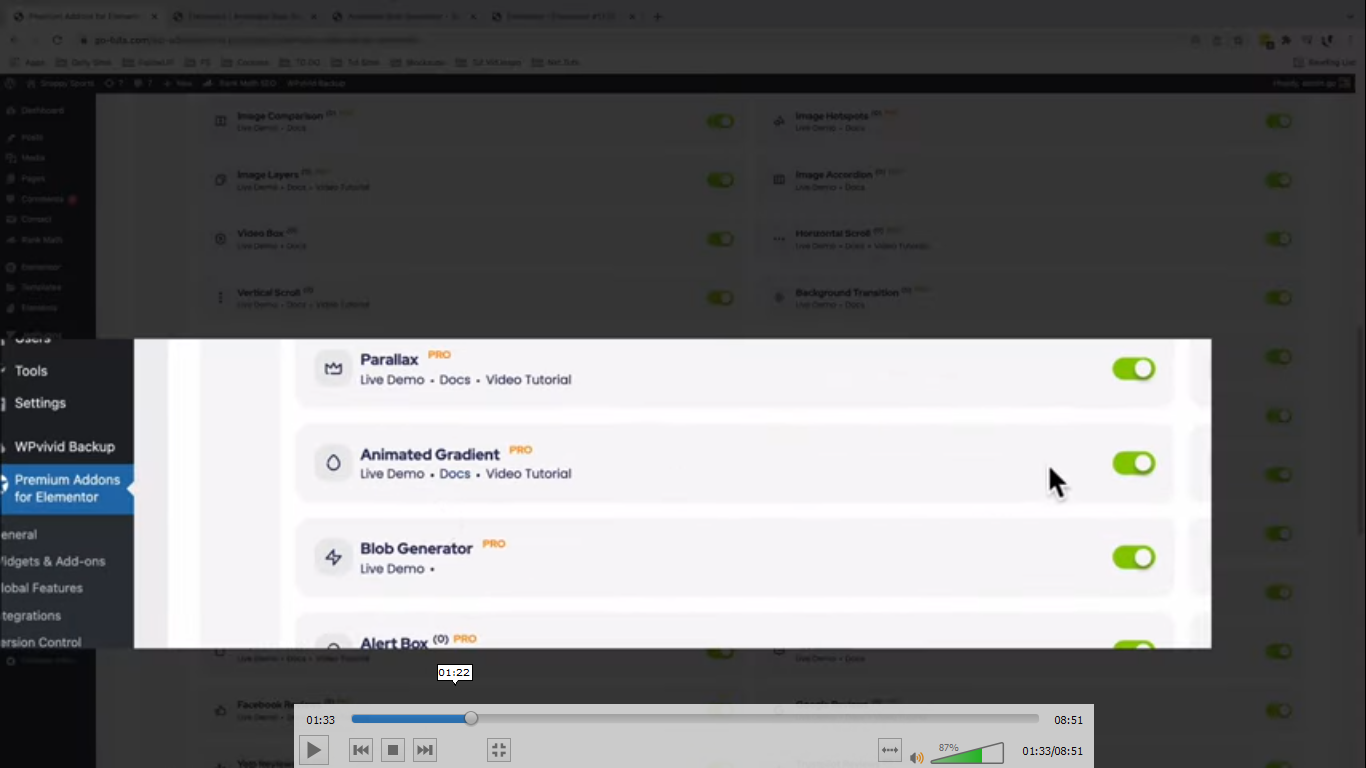1366x768 pixels.
Task: Click the Background Transition widget icon
Action: click(779, 298)
